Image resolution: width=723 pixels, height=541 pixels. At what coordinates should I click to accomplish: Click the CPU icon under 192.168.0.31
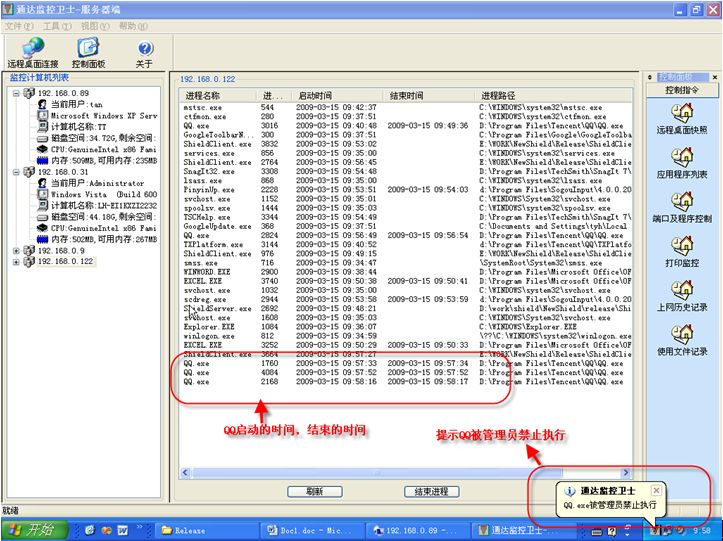[x=42, y=228]
